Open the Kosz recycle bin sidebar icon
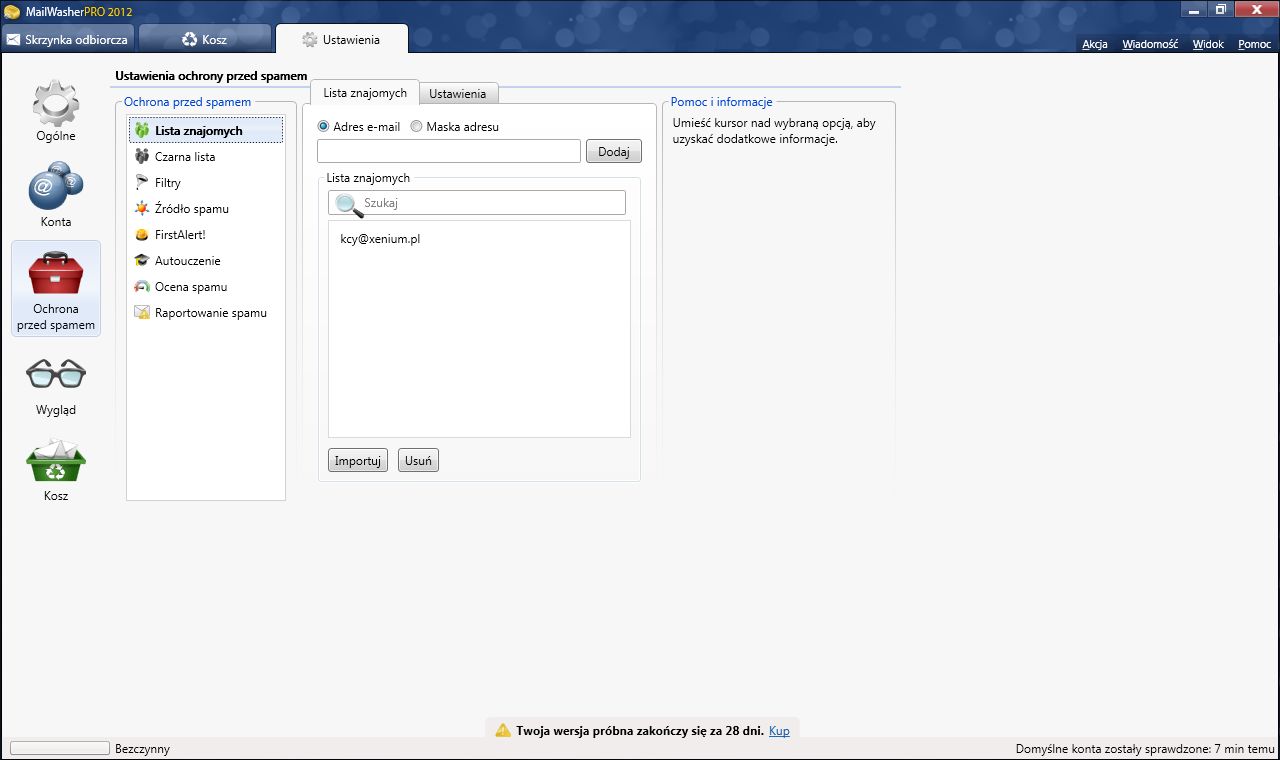This screenshot has height=760, width=1280. point(56,462)
